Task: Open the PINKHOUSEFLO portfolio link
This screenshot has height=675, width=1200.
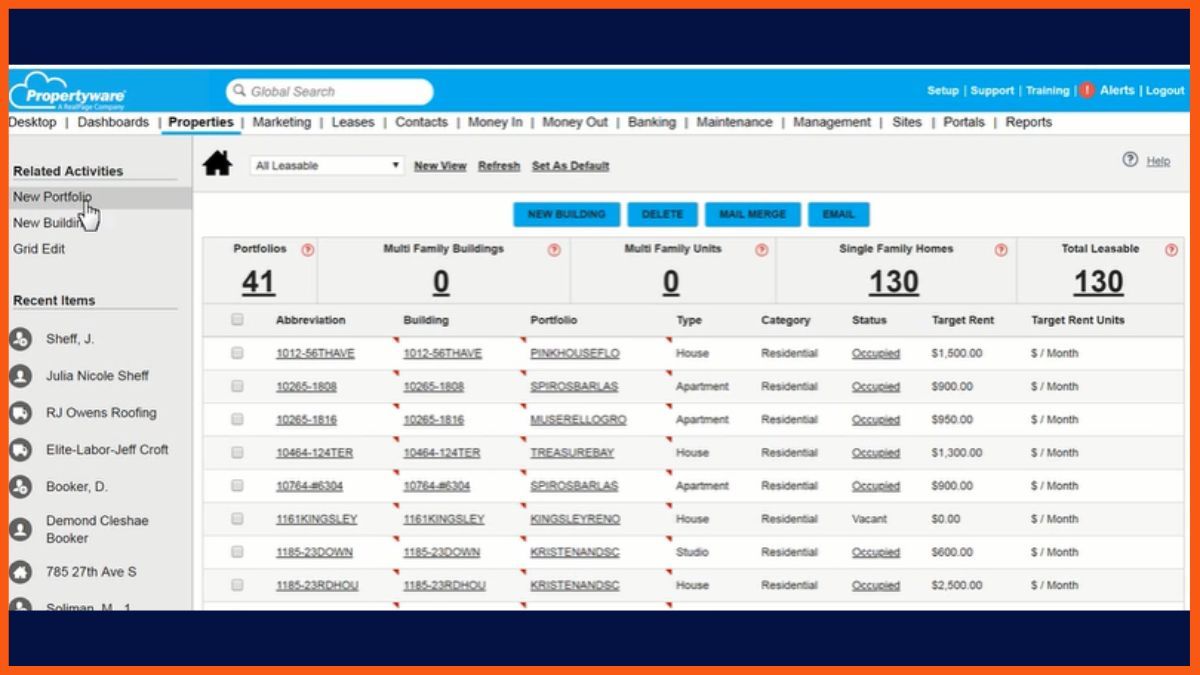Action: pos(574,353)
